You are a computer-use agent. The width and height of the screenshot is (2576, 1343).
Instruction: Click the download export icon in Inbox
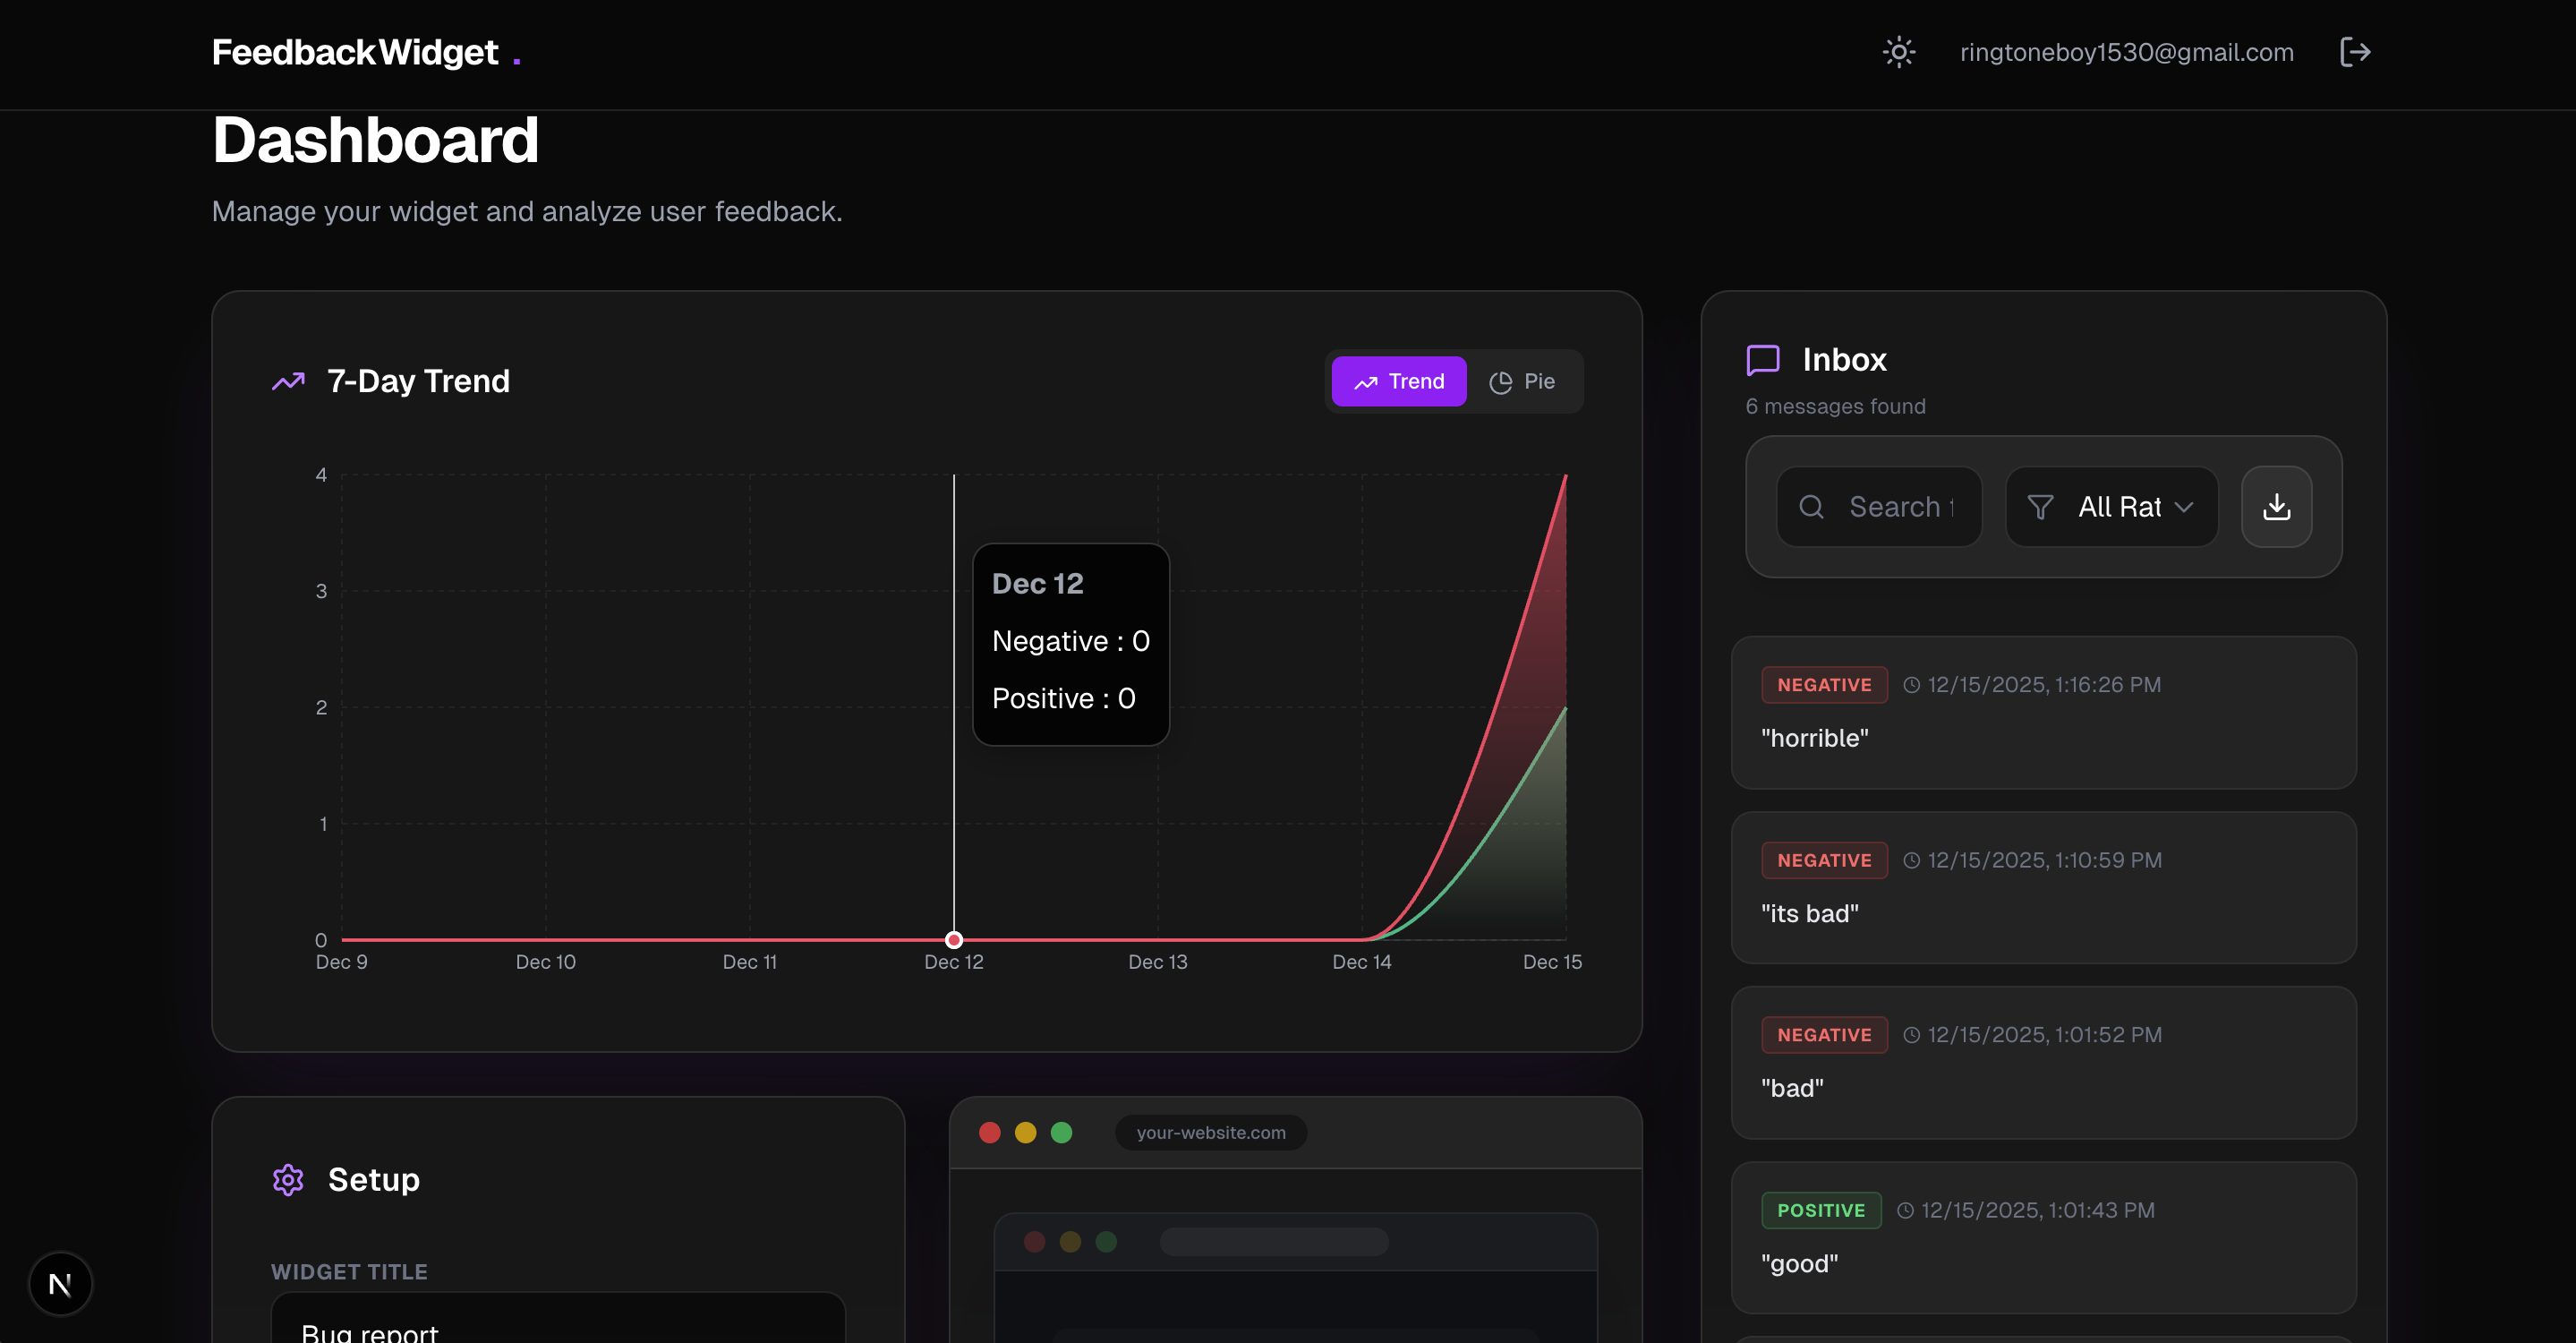[x=2277, y=507]
